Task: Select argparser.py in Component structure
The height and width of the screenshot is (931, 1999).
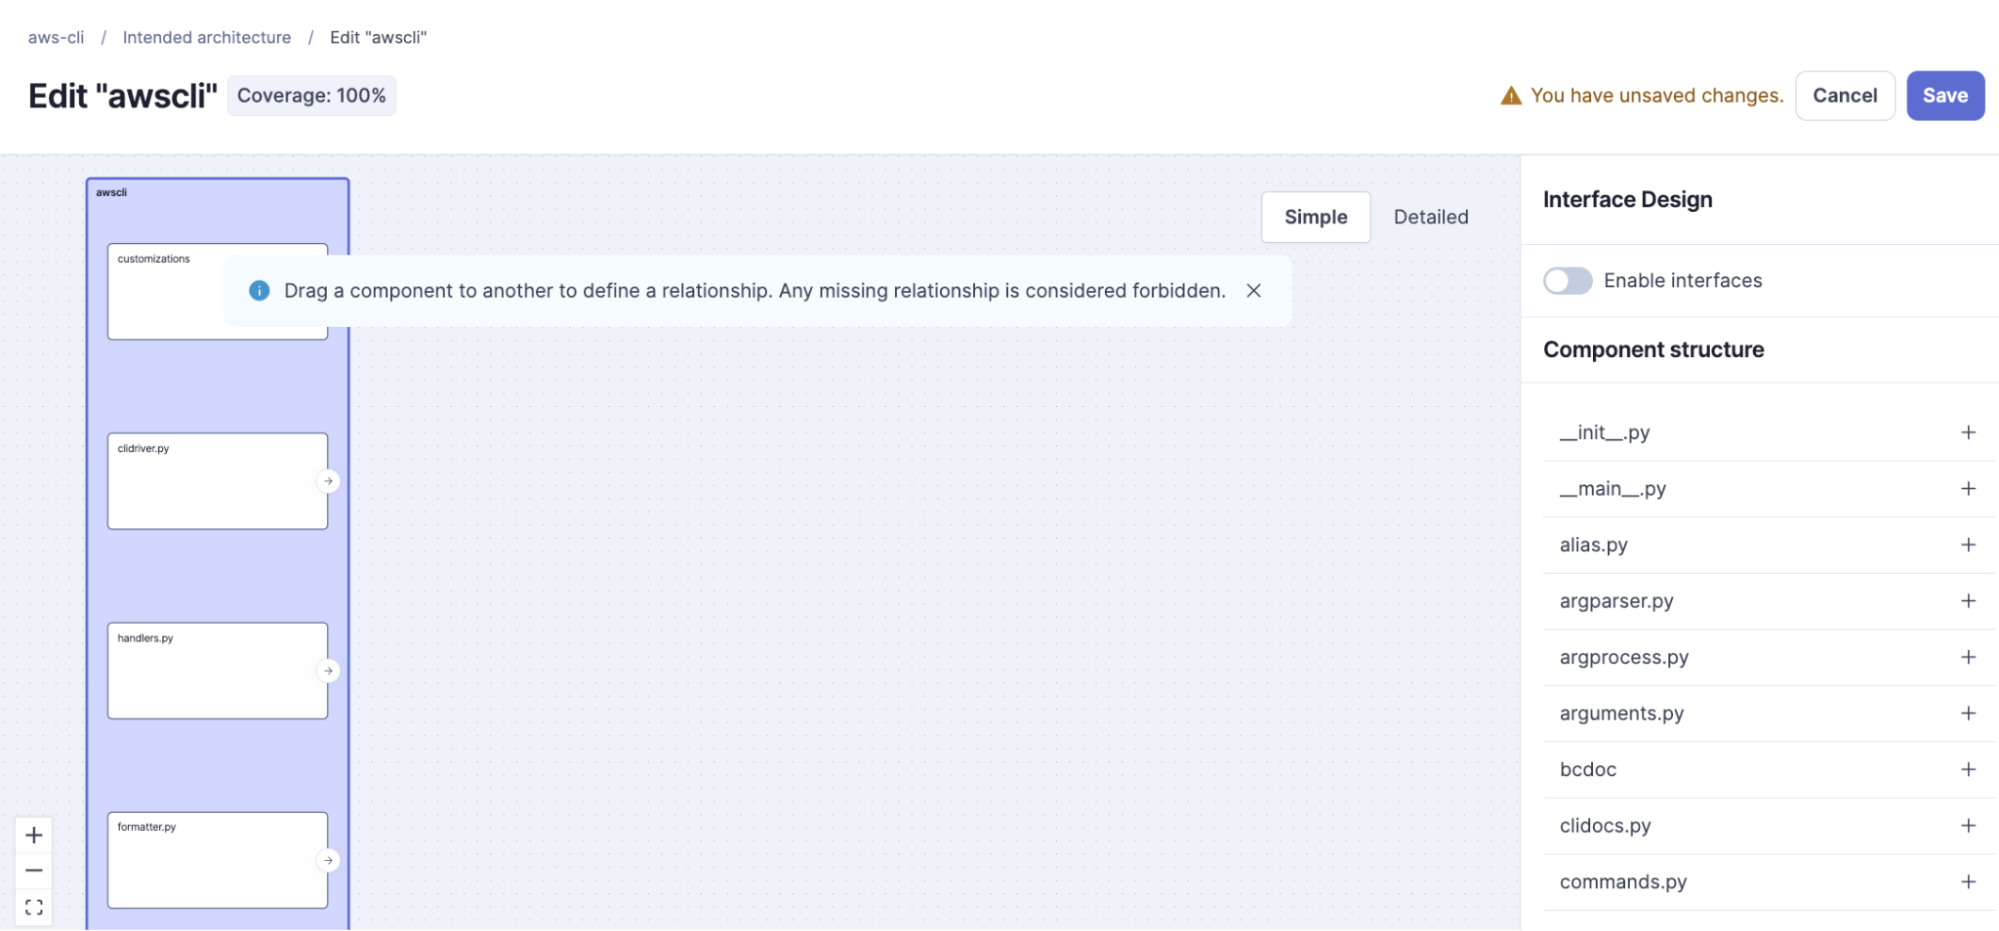Action: click(x=1617, y=600)
